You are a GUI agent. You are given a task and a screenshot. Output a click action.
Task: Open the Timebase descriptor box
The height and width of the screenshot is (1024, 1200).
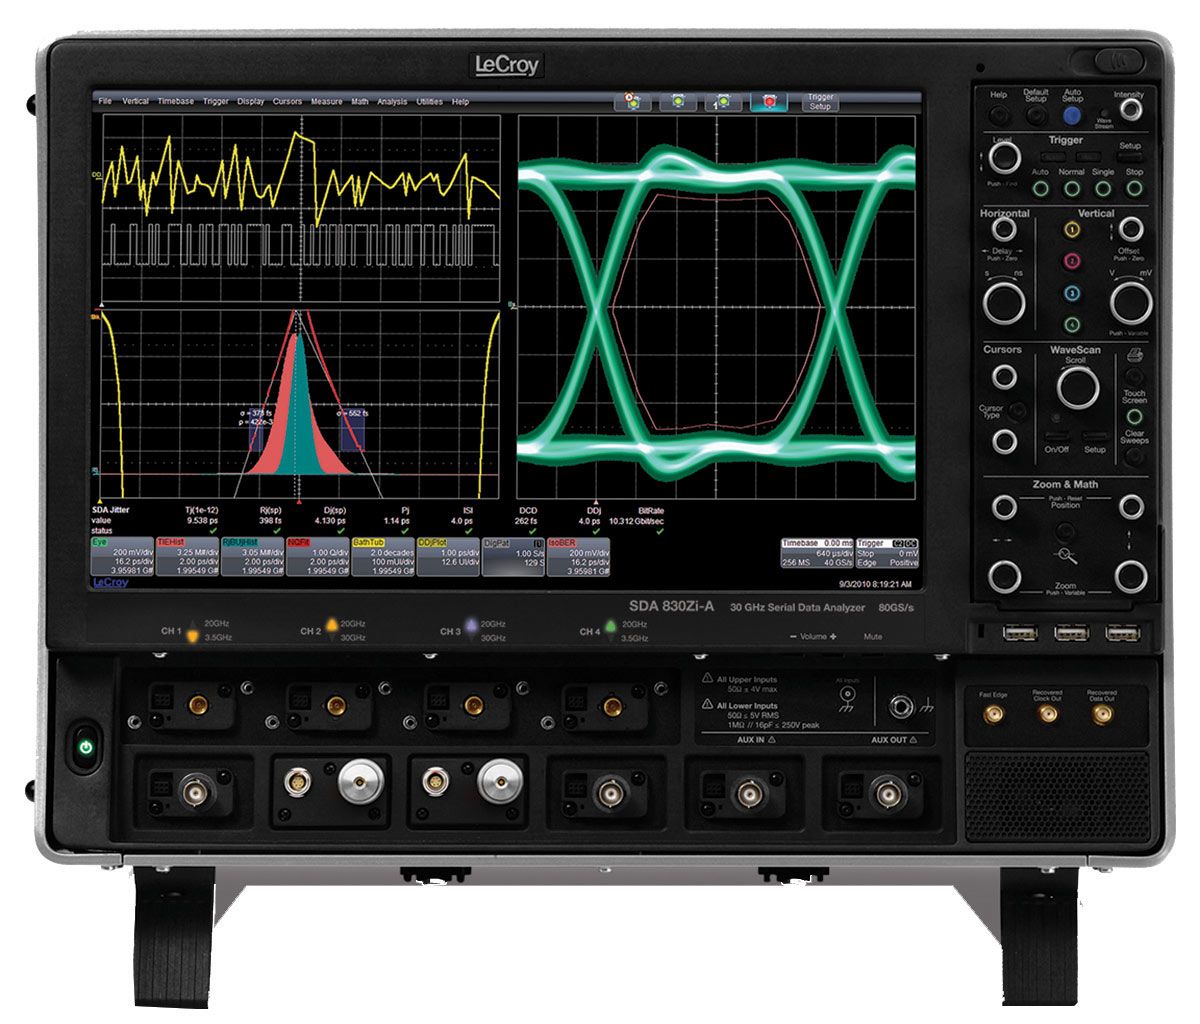817,555
